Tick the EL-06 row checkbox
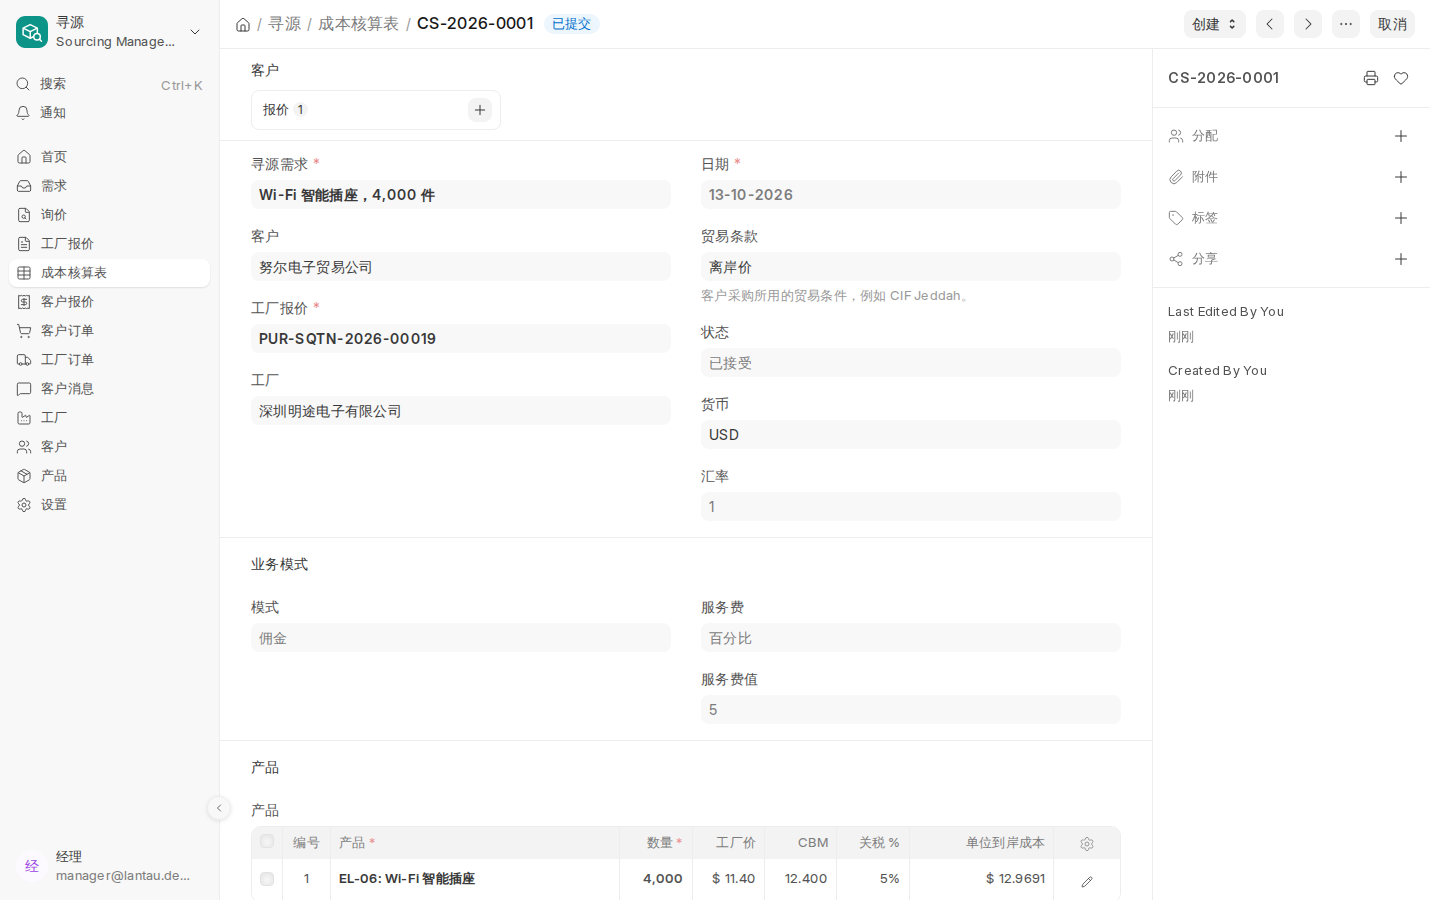The image size is (1440, 900). pos(267,879)
